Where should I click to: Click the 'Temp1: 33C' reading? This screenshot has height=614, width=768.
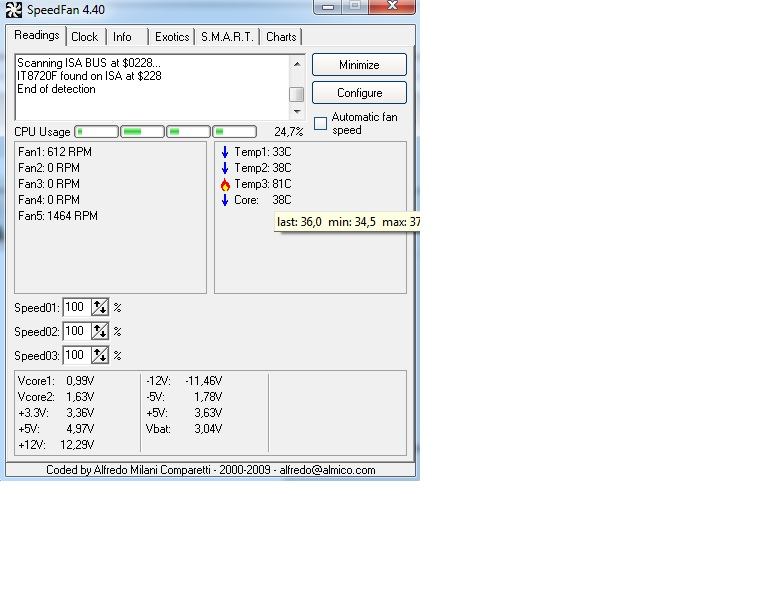pos(263,152)
